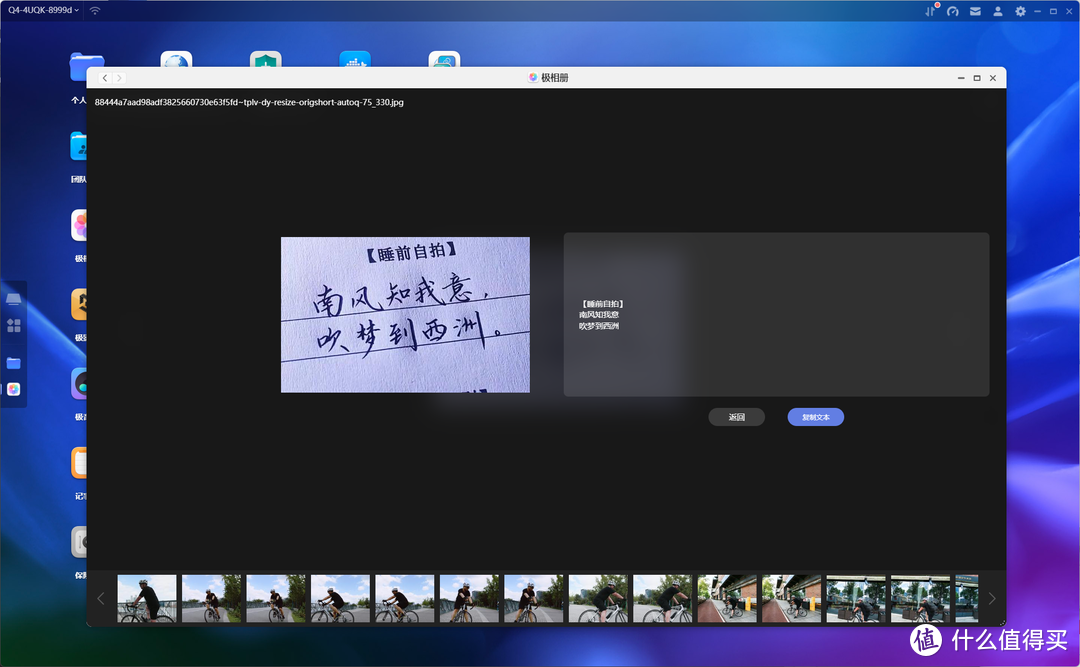This screenshot has width=1080, height=667.
Task: Open the app grid icon in side dock
Action: pyautogui.click(x=14, y=325)
